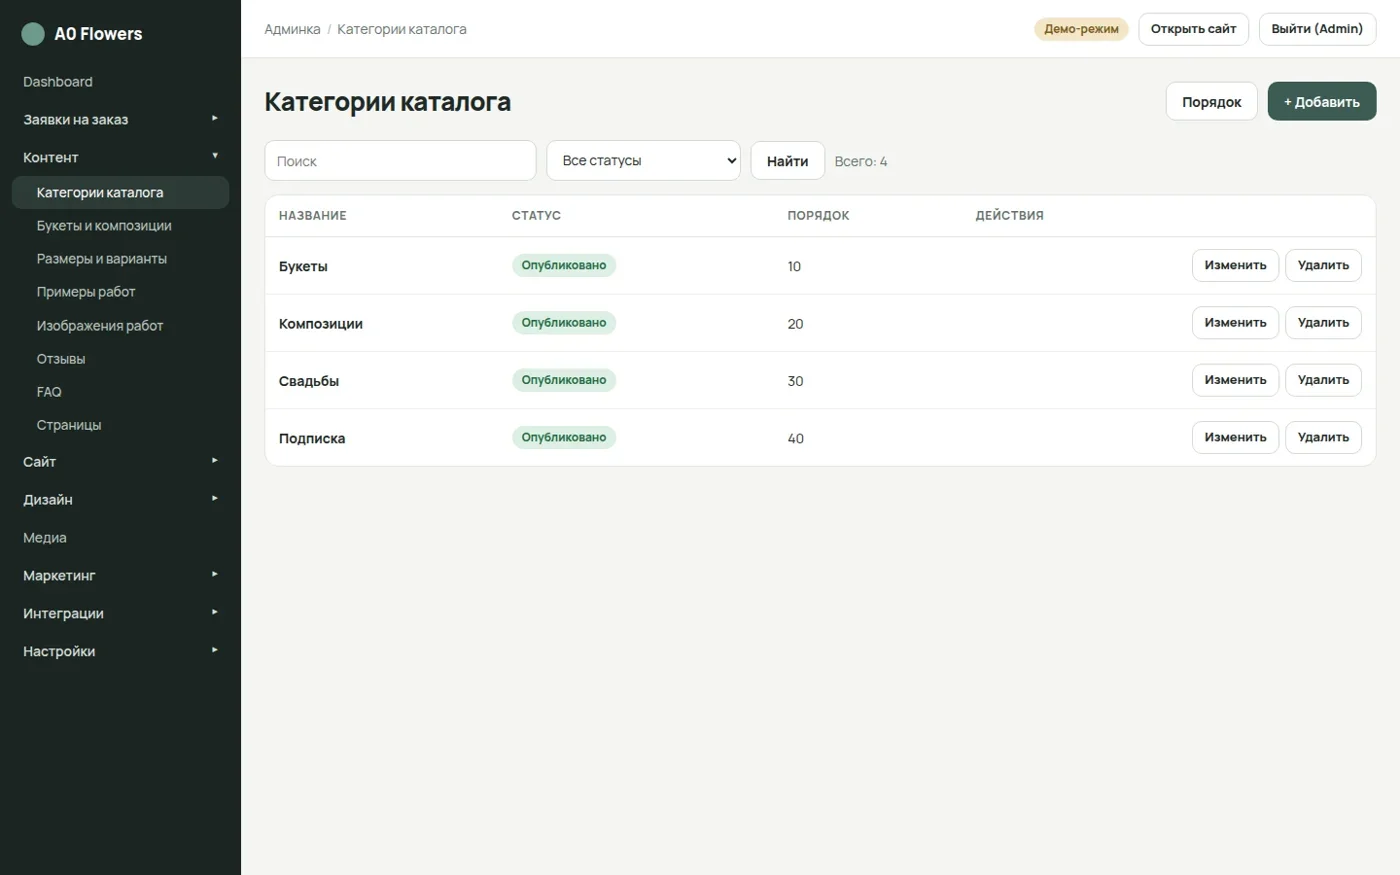
Task: Collapse the Контент sidebar section
Action: pyautogui.click(x=120, y=157)
